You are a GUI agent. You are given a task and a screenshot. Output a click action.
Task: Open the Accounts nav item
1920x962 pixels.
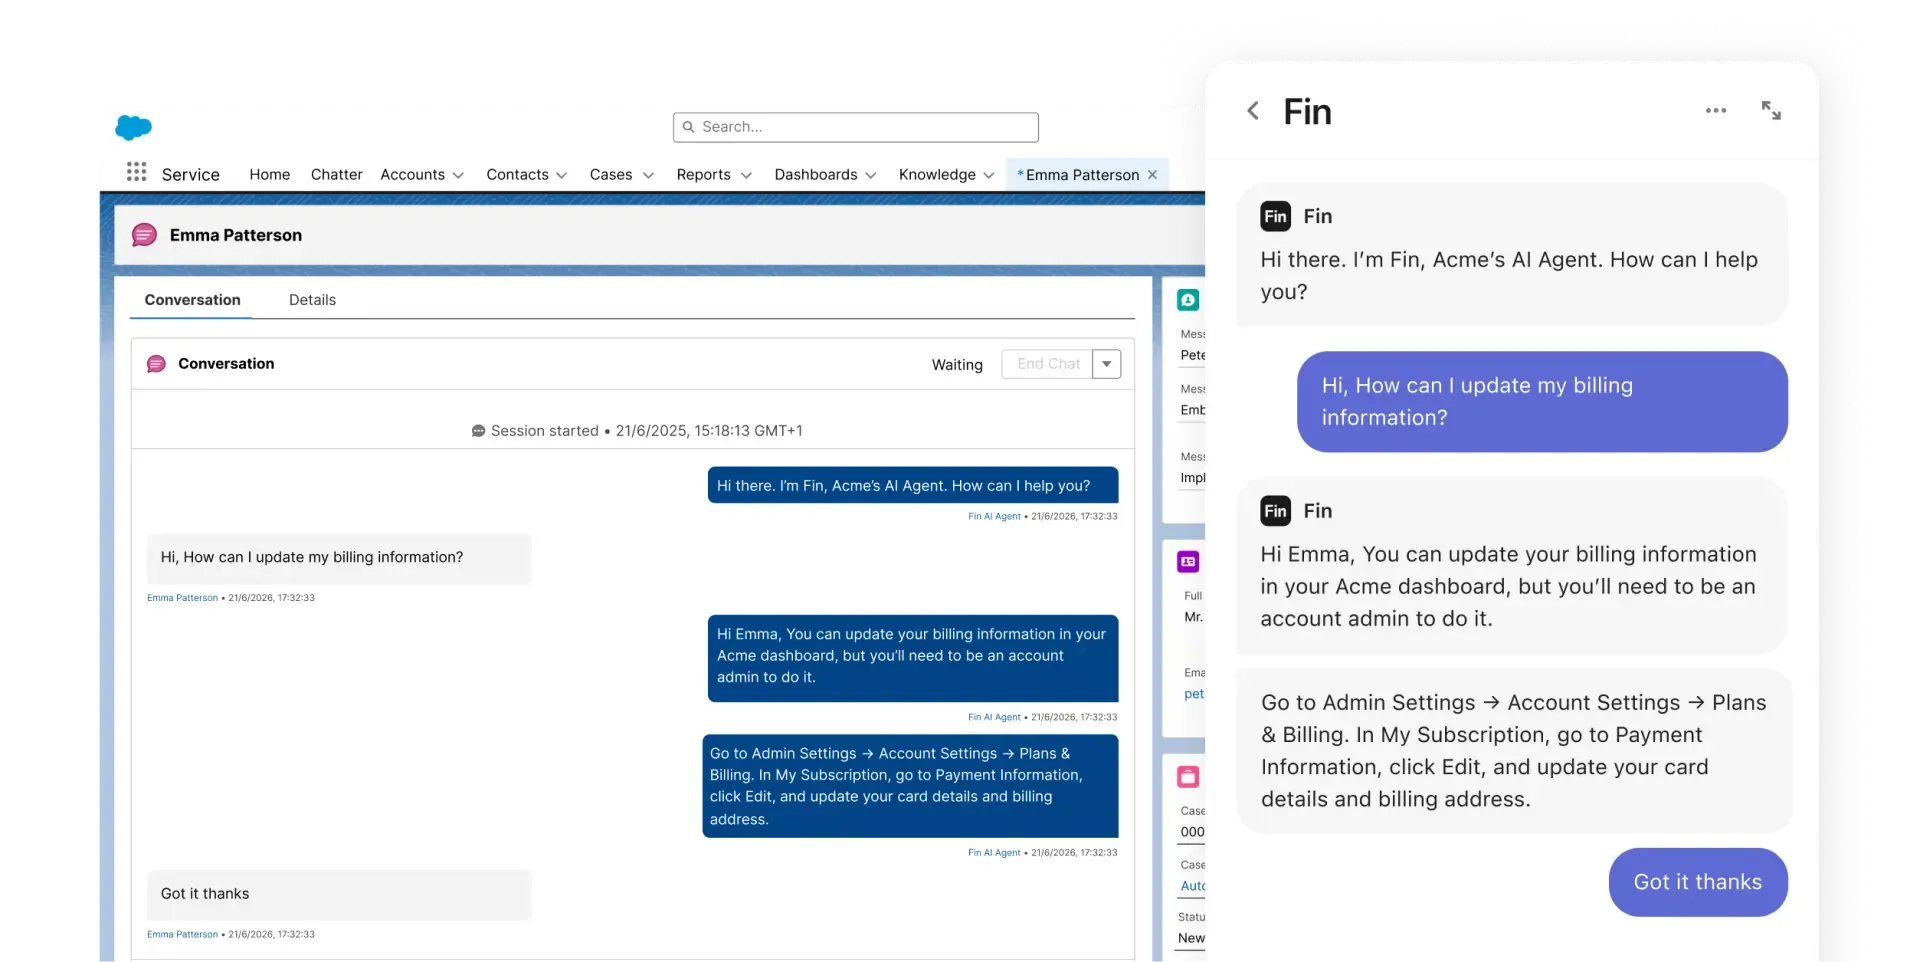tap(412, 174)
